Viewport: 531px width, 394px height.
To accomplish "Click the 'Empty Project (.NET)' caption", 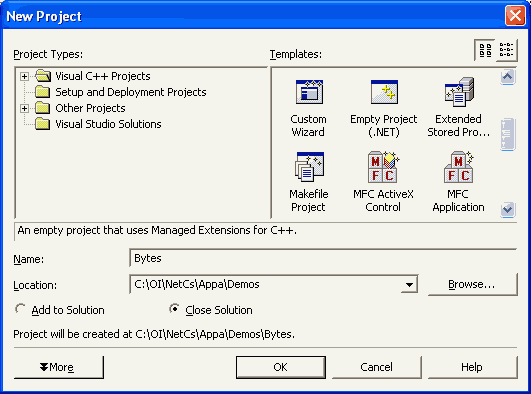I will (384, 125).
